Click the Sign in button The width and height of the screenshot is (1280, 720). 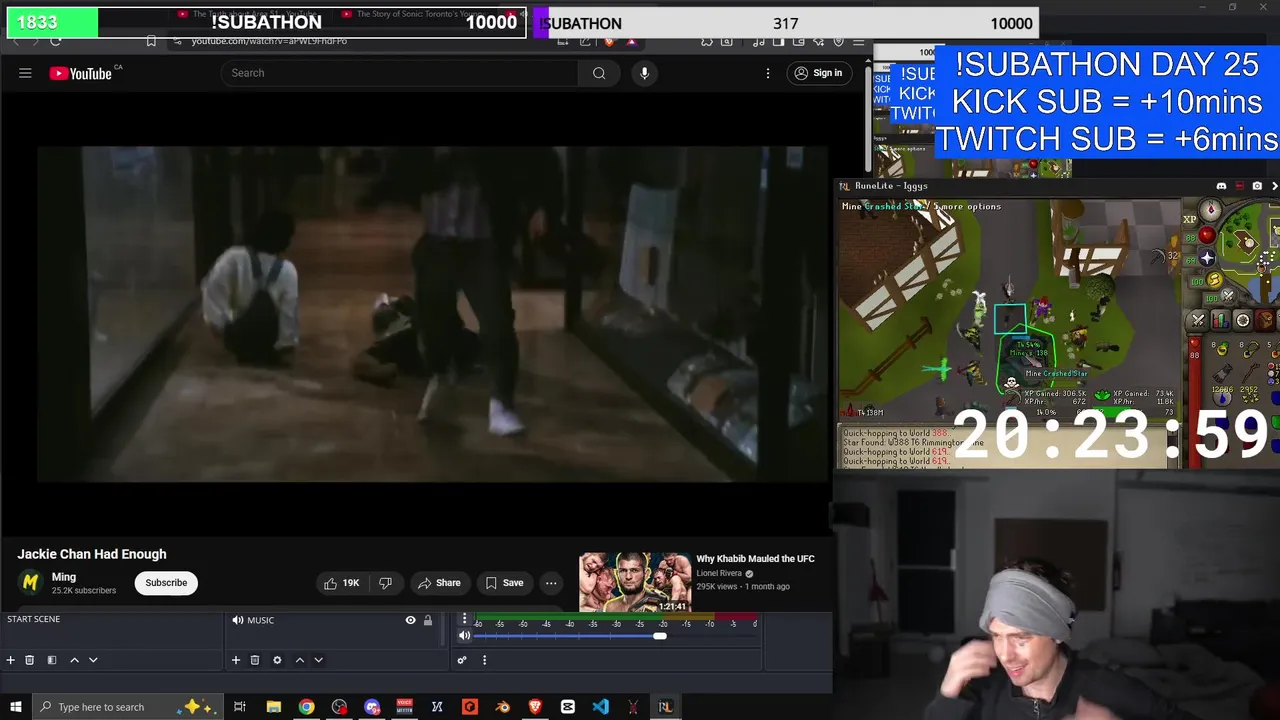(x=818, y=73)
